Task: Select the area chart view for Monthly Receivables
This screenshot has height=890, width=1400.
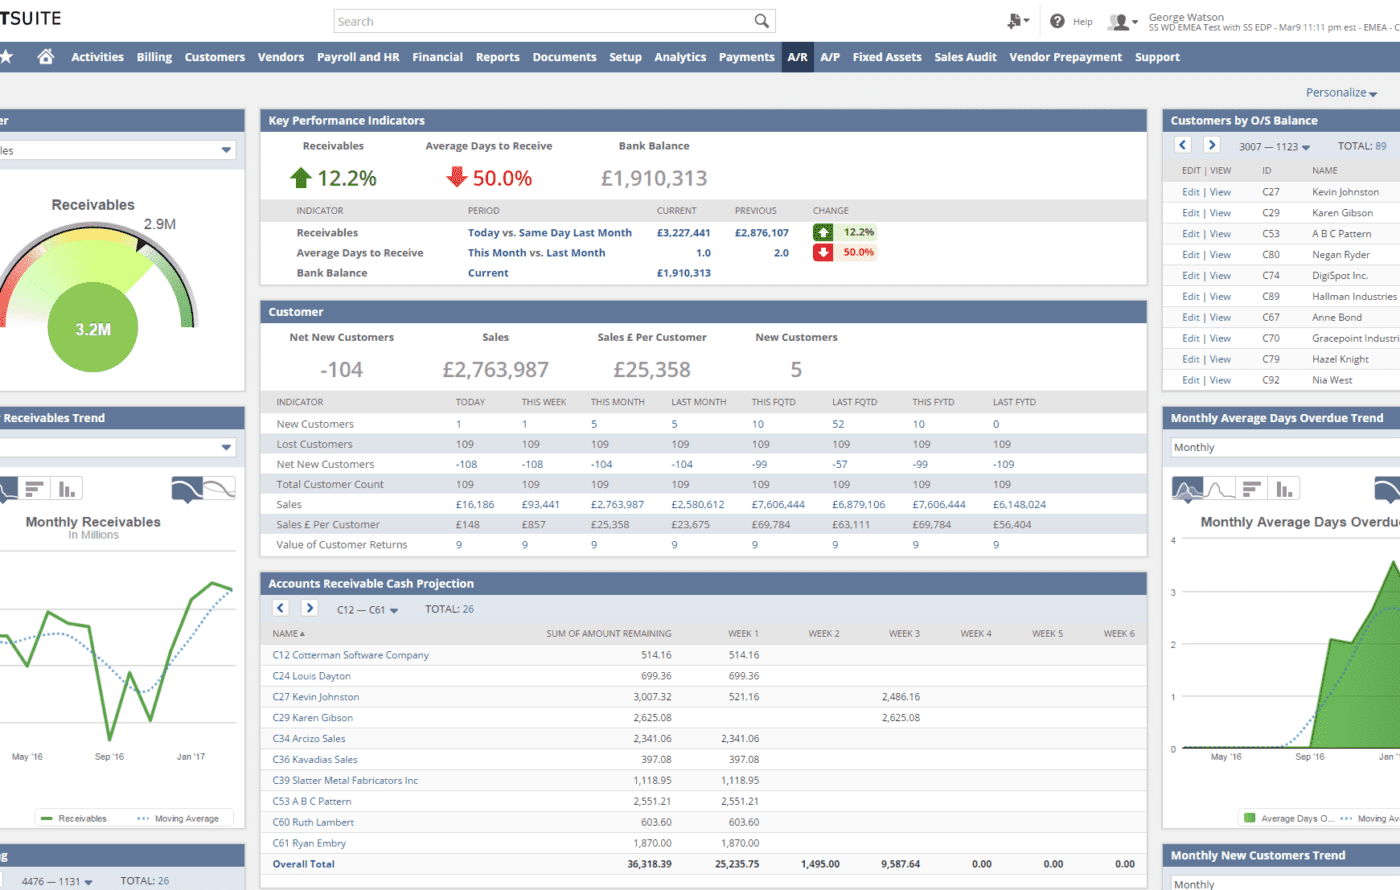Action: 188,488
